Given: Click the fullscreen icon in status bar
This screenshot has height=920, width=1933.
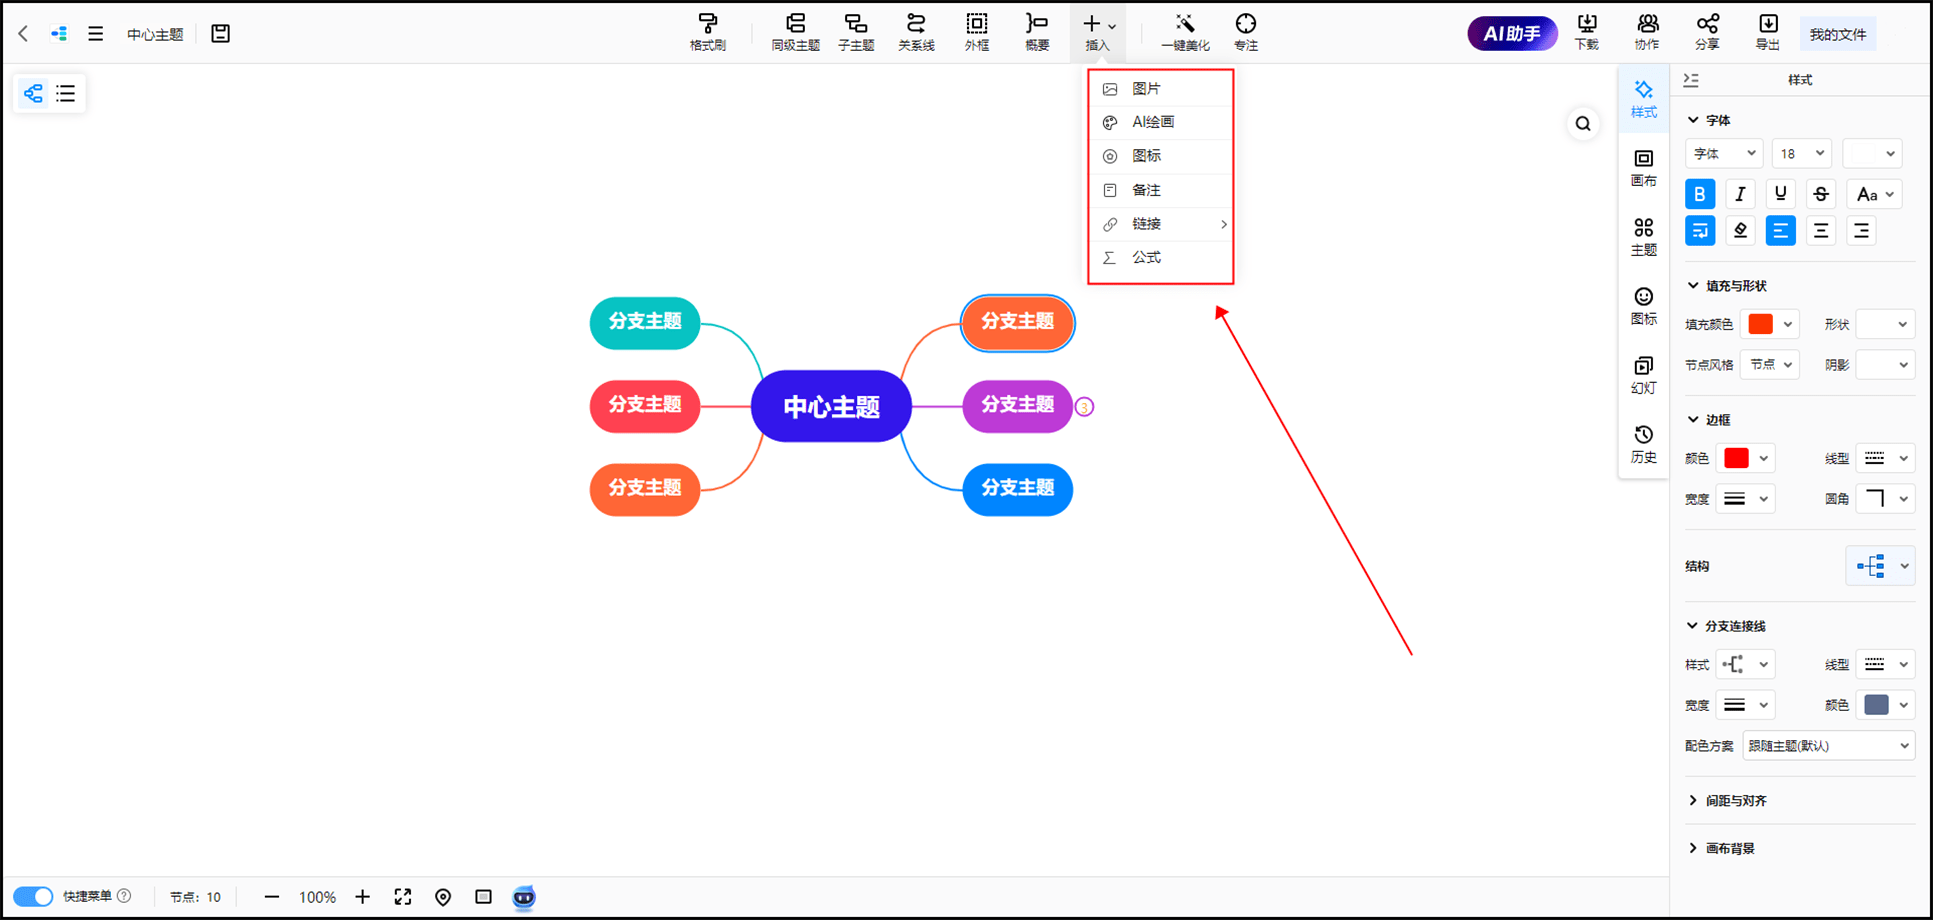Looking at the screenshot, I should pyautogui.click(x=403, y=897).
